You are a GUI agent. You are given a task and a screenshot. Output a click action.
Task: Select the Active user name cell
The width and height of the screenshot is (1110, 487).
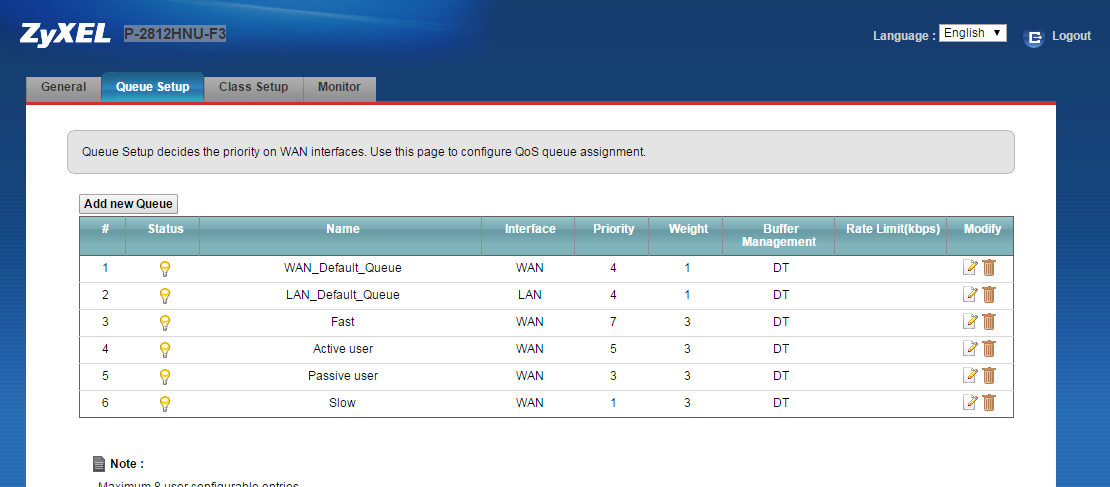(343, 349)
